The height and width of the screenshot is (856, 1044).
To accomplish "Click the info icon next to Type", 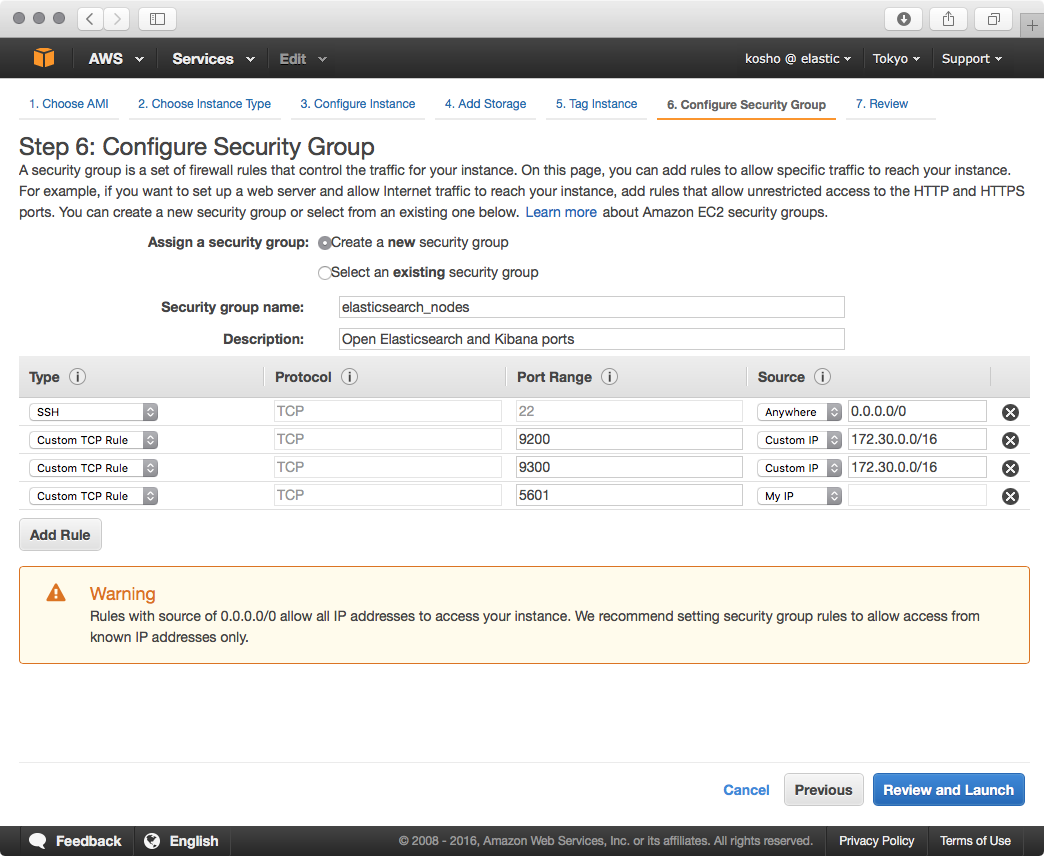I will coord(77,377).
